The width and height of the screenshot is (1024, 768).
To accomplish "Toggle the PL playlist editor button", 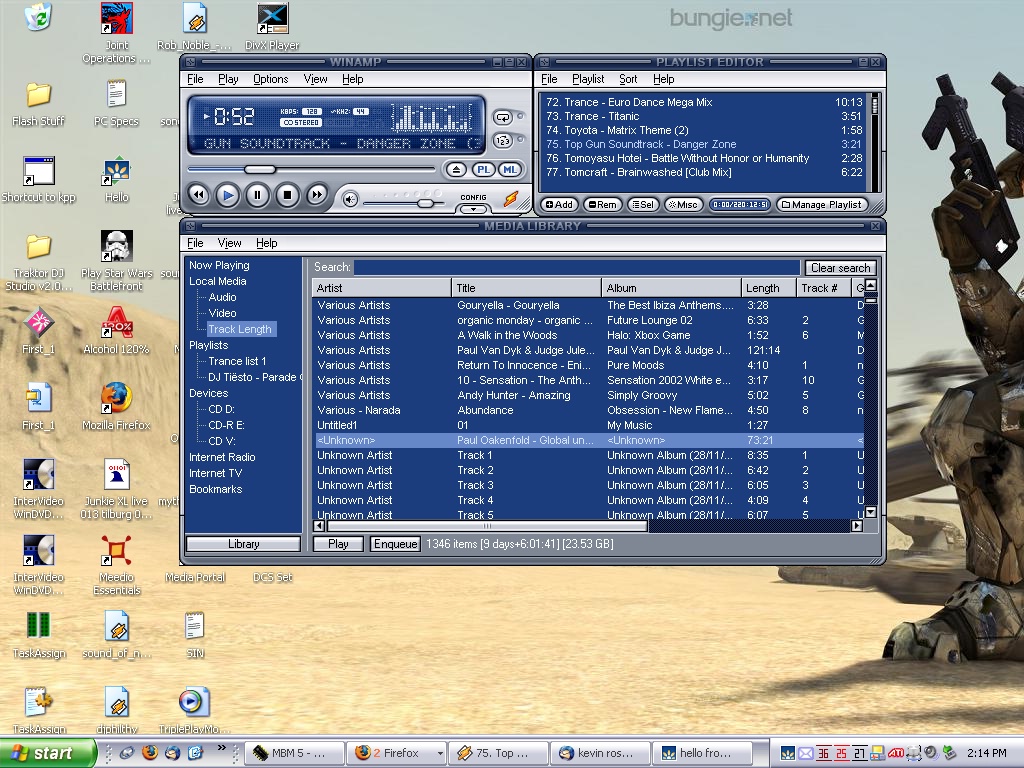I will (x=483, y=170).
